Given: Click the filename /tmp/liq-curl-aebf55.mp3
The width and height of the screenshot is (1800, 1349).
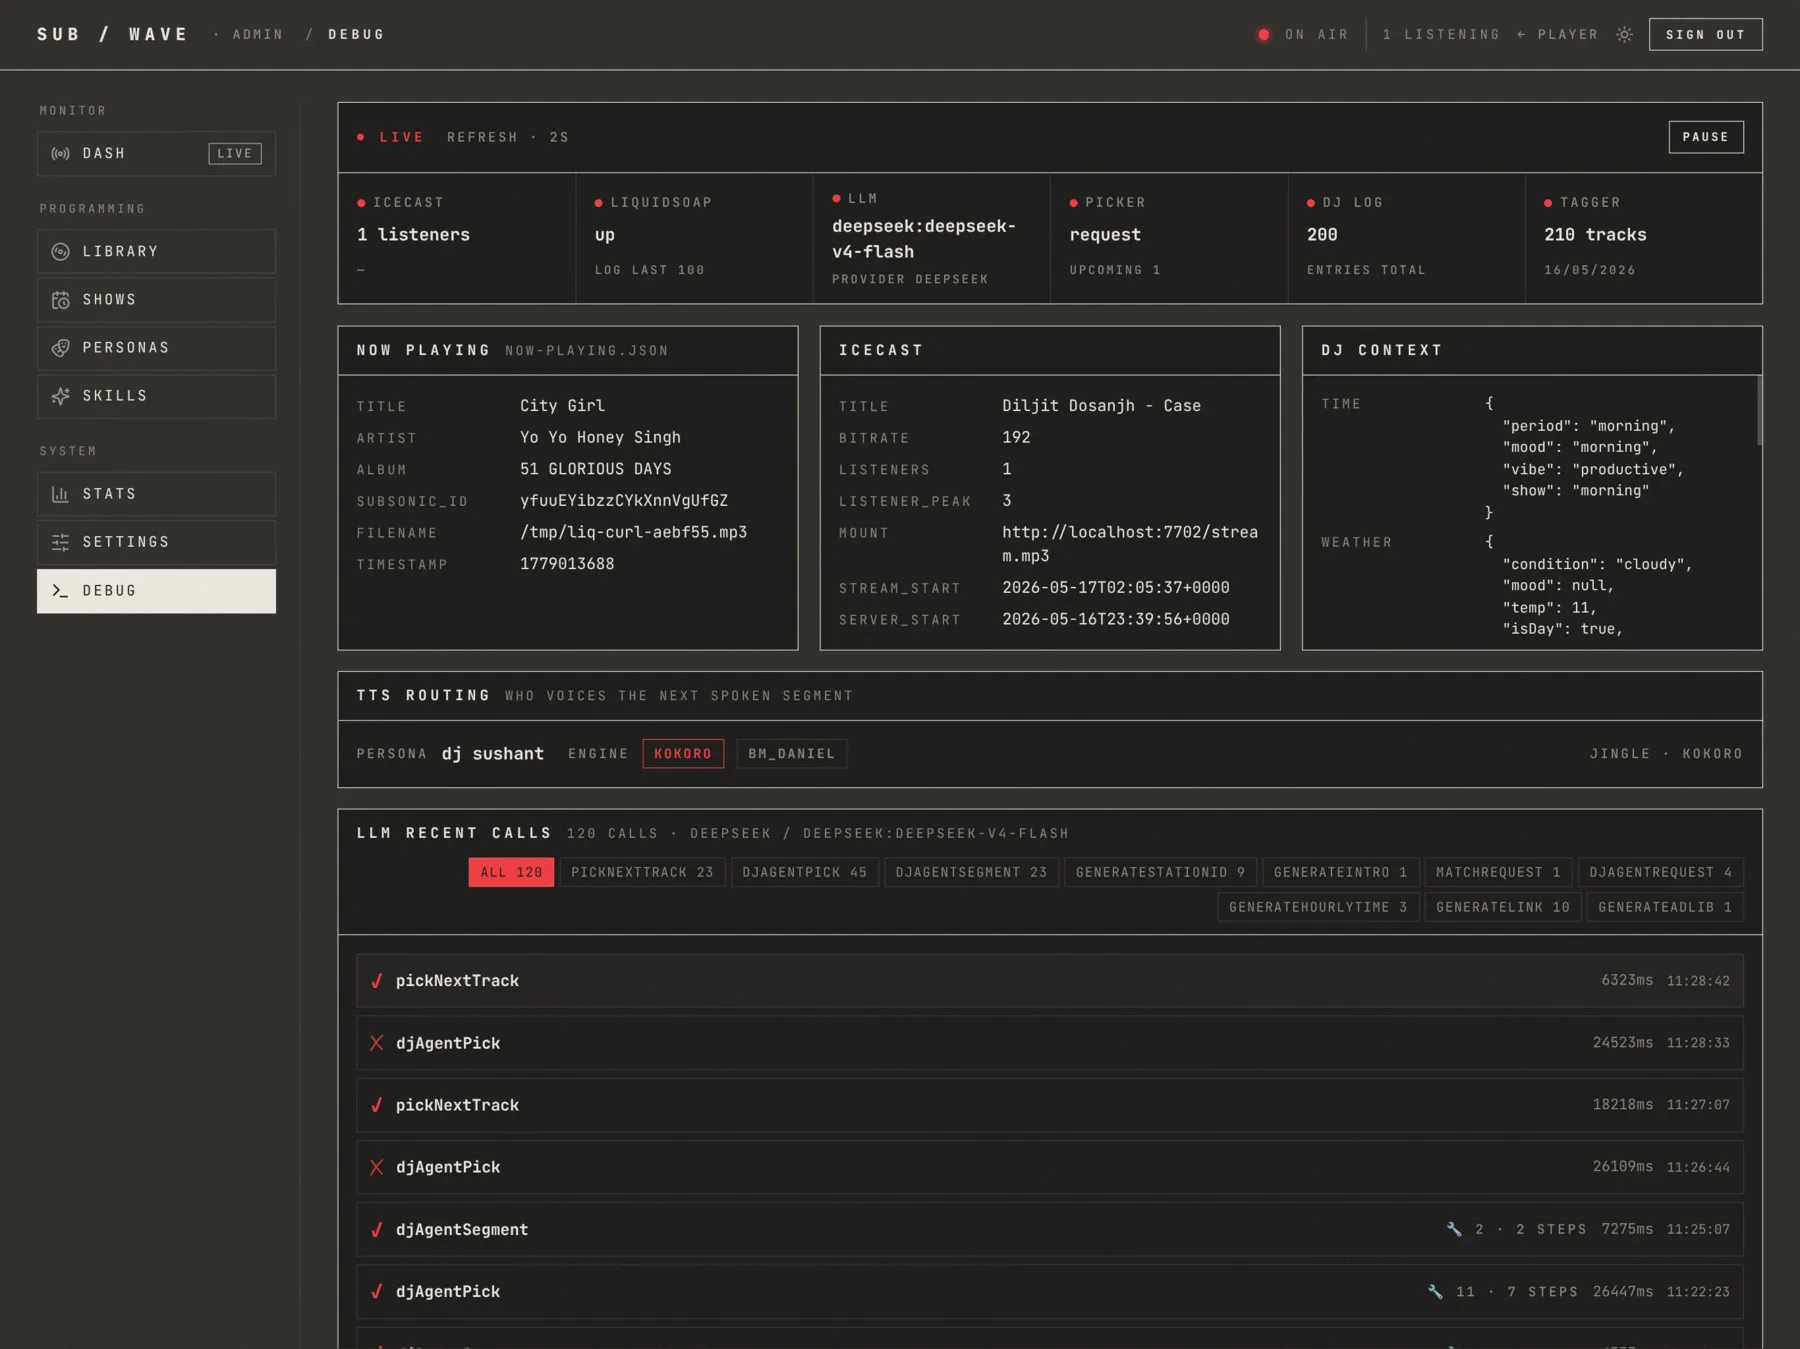Looking at the screenshot, I should click(x=634, y=533).
